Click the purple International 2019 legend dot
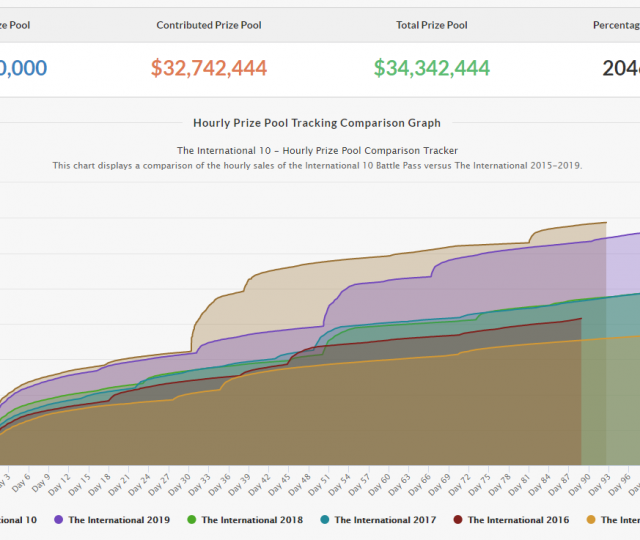Image resolution: width=640 pixels, height=540 pixels. 59,520
